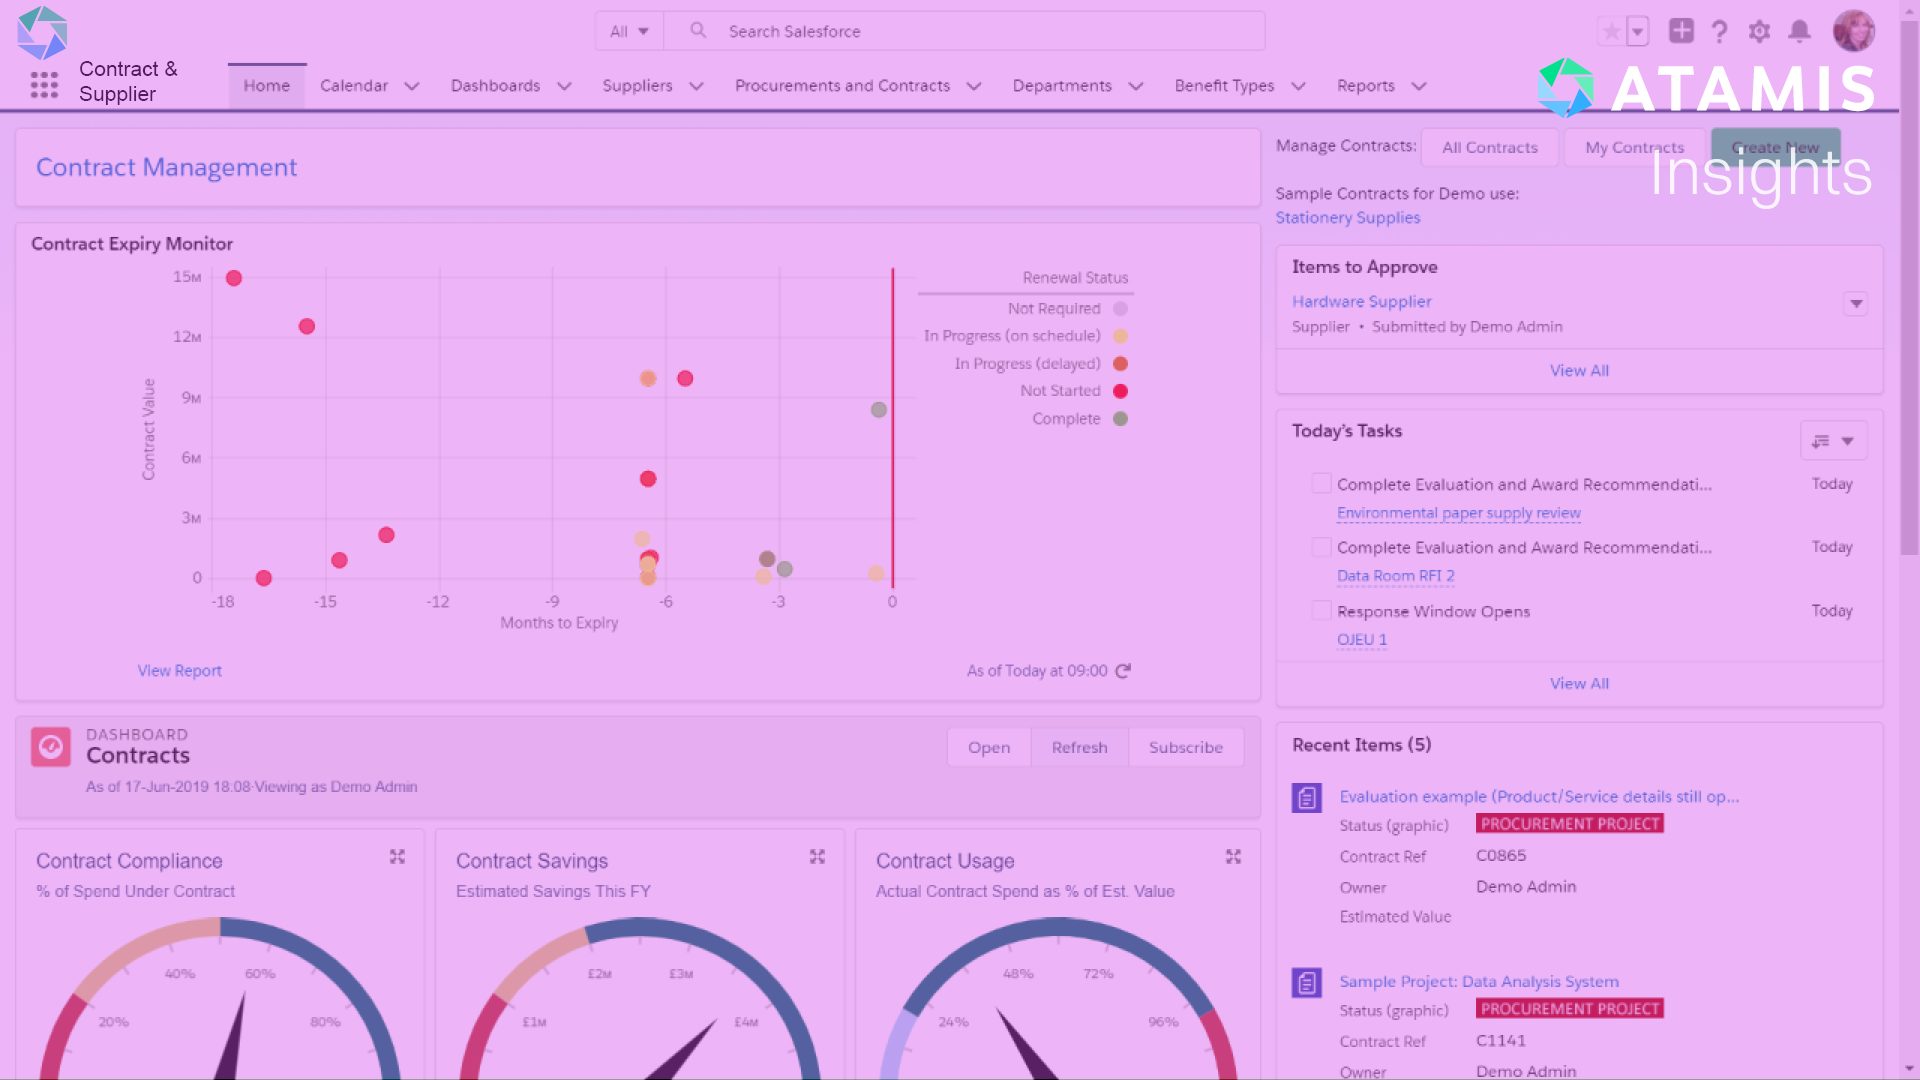This screenshot has height=1080, width=1920.
Task: Click the Global Actions plus icon
Action: click(1681, 31)
